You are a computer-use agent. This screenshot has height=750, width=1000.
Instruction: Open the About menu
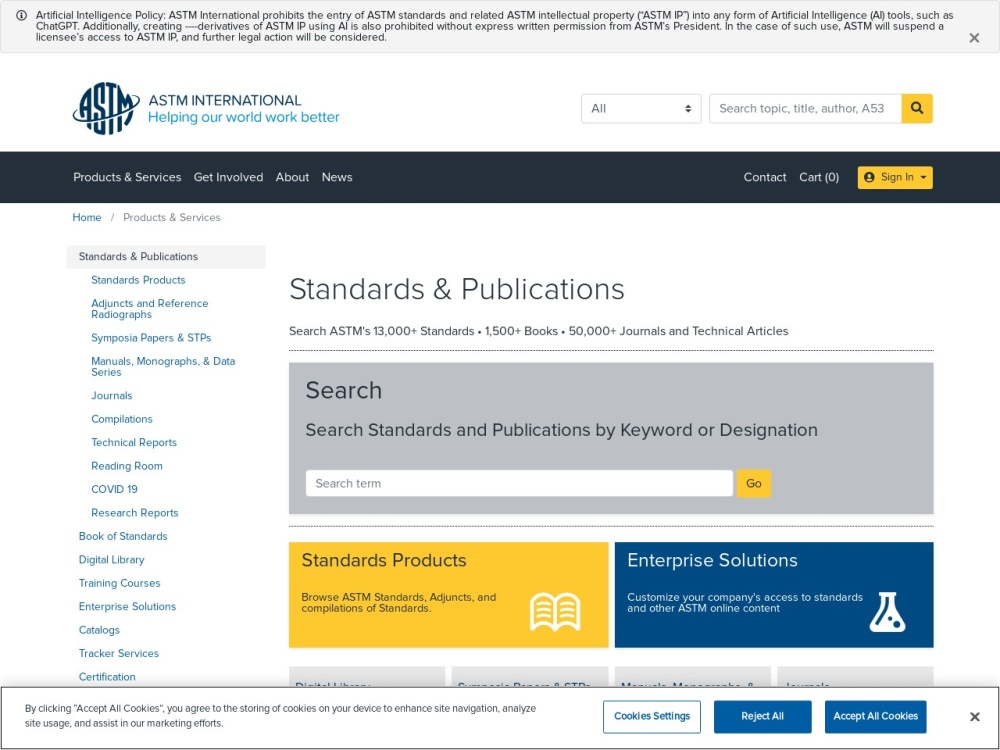pyautogui.click(x=292, y=177)
